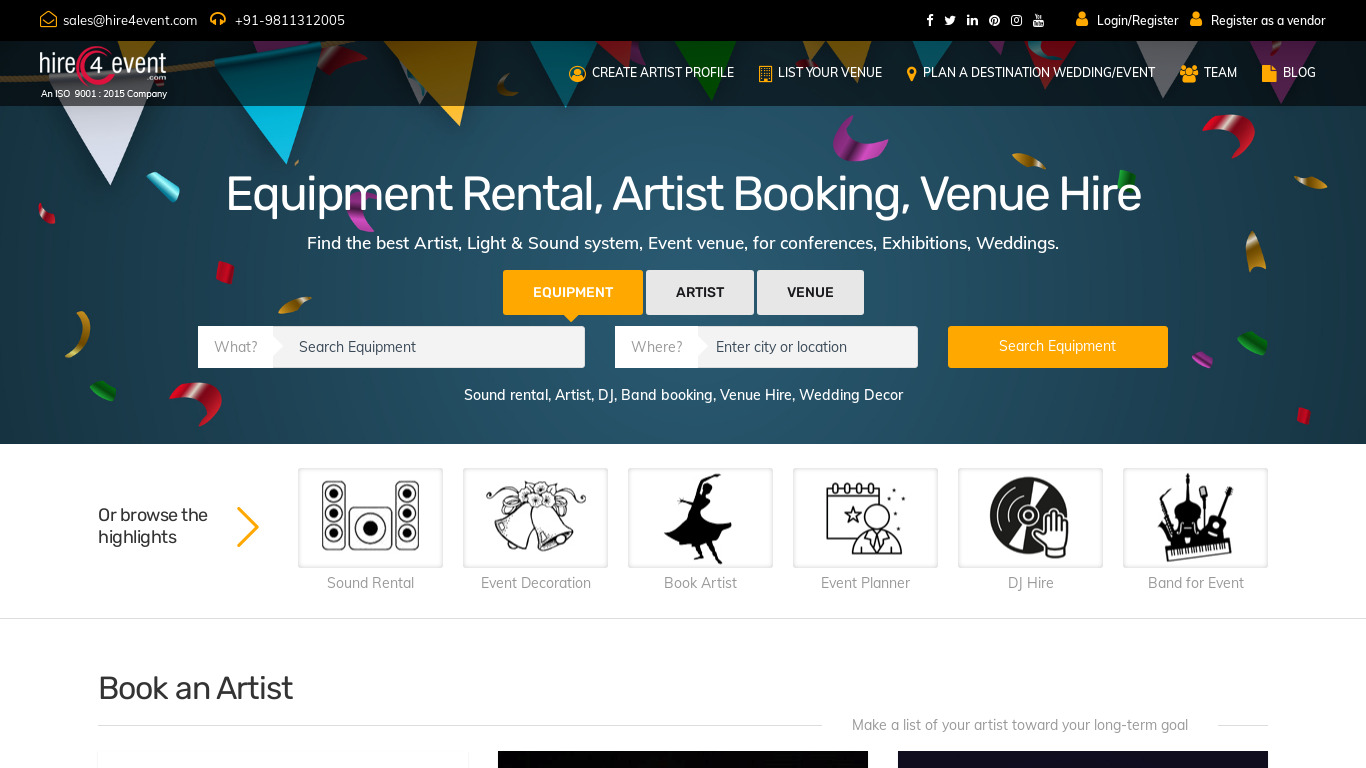Open the Blog menu item

pyautogui.click(x=1288, y=73)
